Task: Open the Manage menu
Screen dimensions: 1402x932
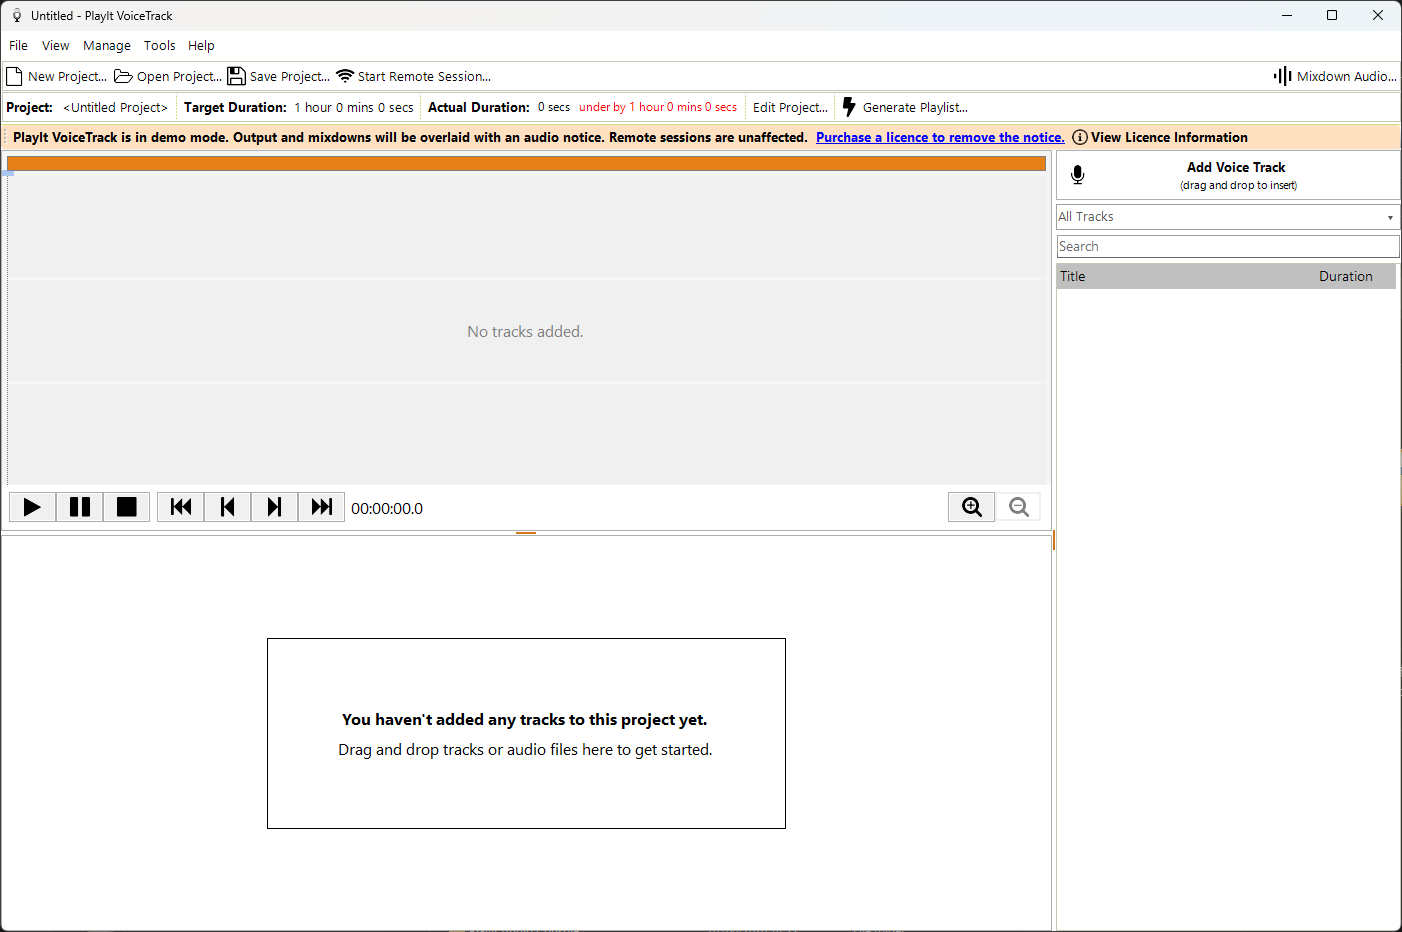Action: 107,45
